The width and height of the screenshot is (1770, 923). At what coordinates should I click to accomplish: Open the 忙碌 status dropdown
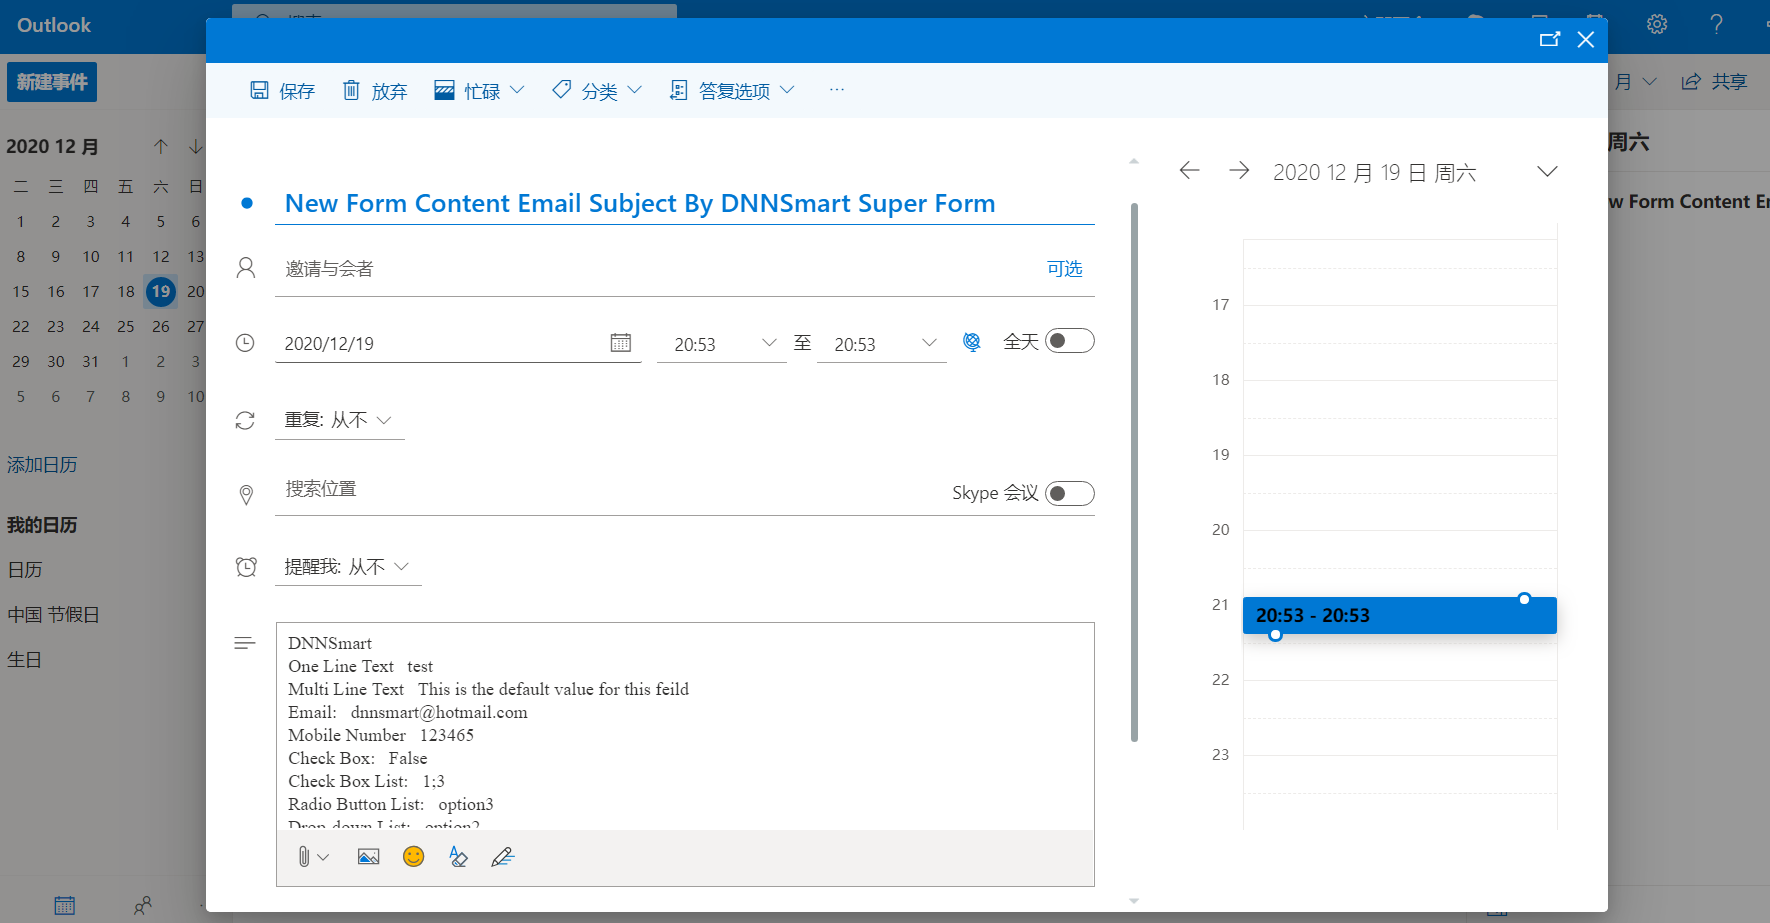point(479,91)
